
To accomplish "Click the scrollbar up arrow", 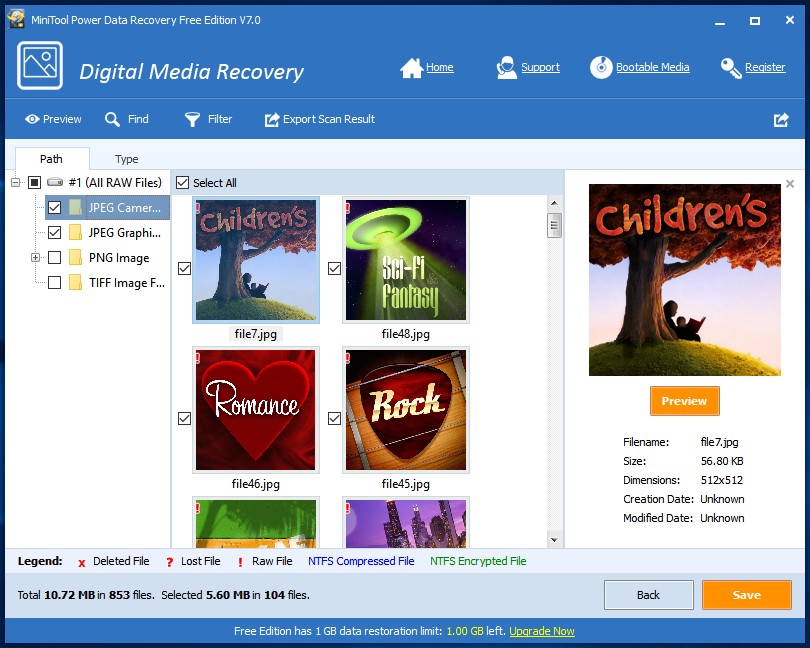I will coord(554,203).
